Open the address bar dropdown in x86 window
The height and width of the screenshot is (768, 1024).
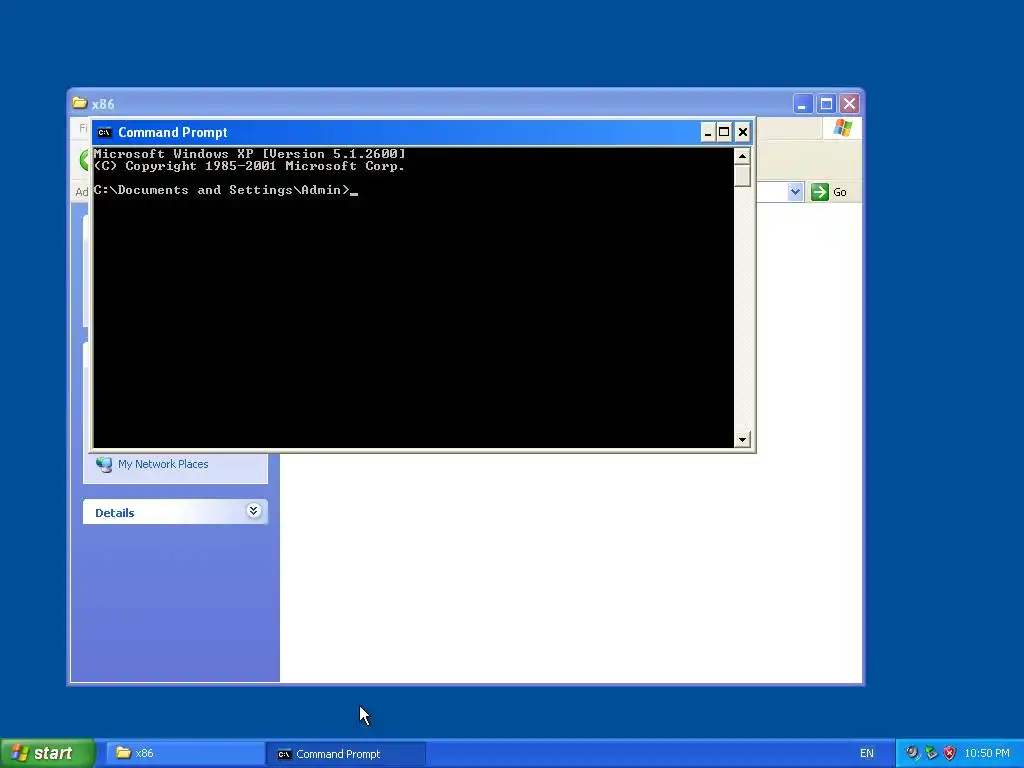pyautogui.click(x=795, y=192)
